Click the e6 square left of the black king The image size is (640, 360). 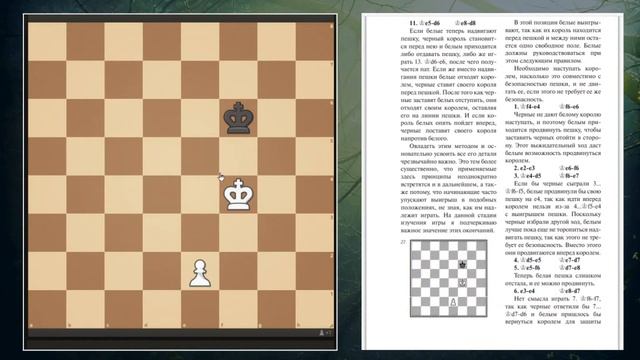pyautogui.click(x=200, y=118)
